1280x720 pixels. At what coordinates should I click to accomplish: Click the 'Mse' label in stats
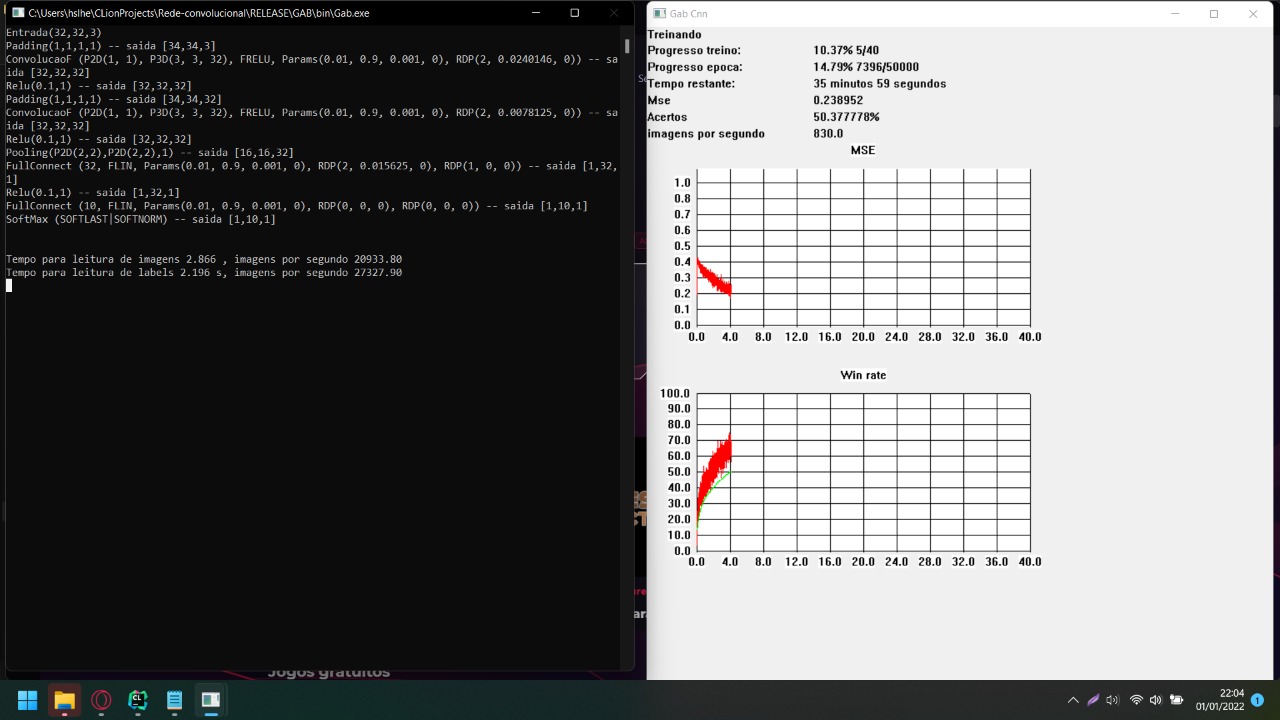659,100
